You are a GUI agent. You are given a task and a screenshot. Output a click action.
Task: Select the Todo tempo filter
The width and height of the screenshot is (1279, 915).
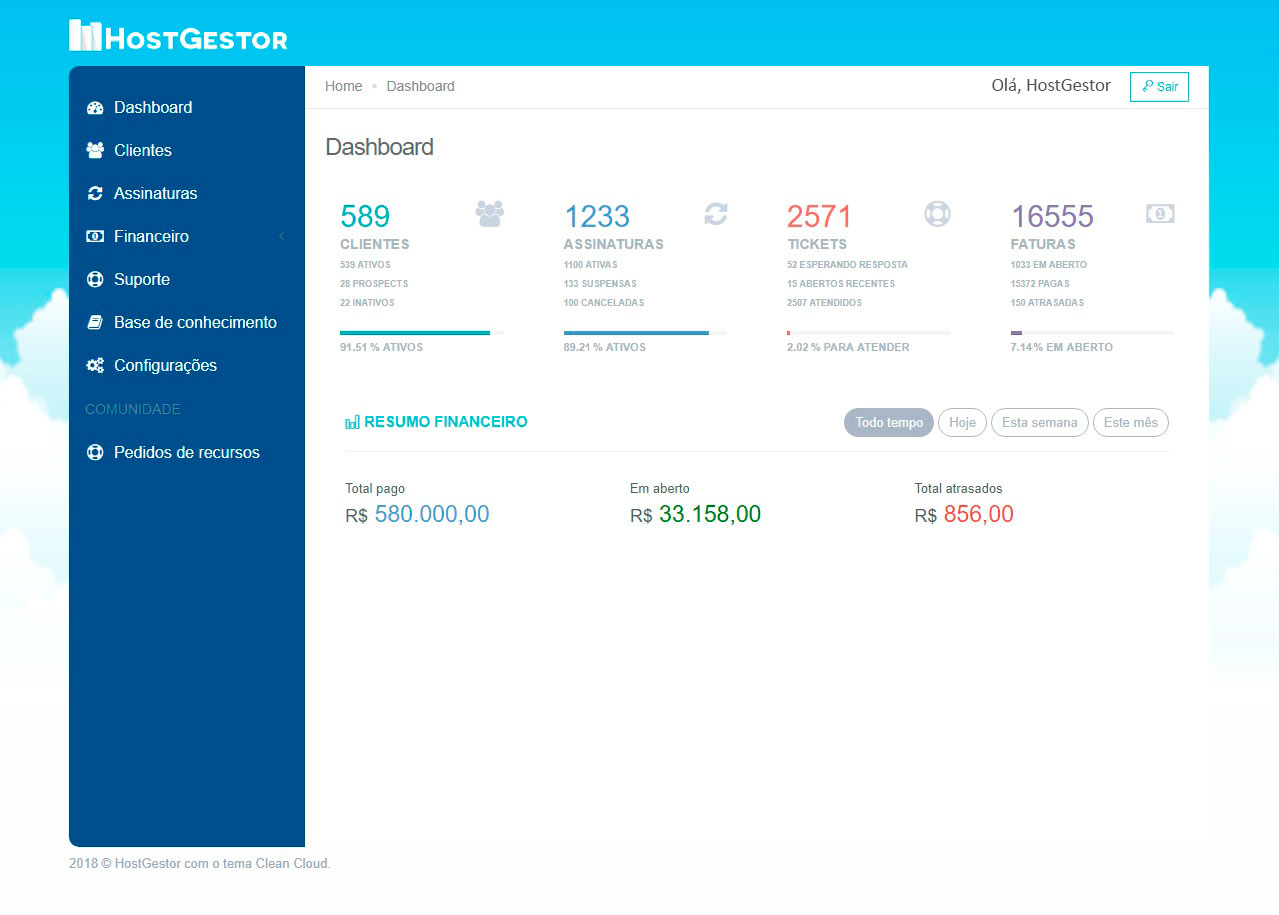point(888,423)
